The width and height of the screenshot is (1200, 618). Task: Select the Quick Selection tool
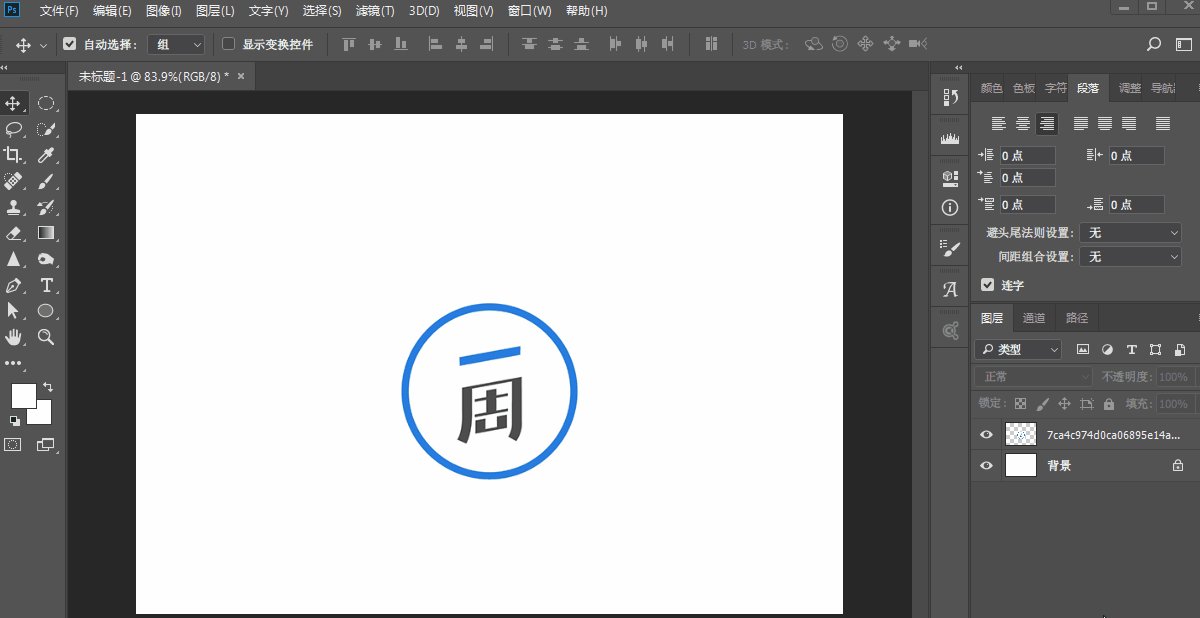coord(46,129)
